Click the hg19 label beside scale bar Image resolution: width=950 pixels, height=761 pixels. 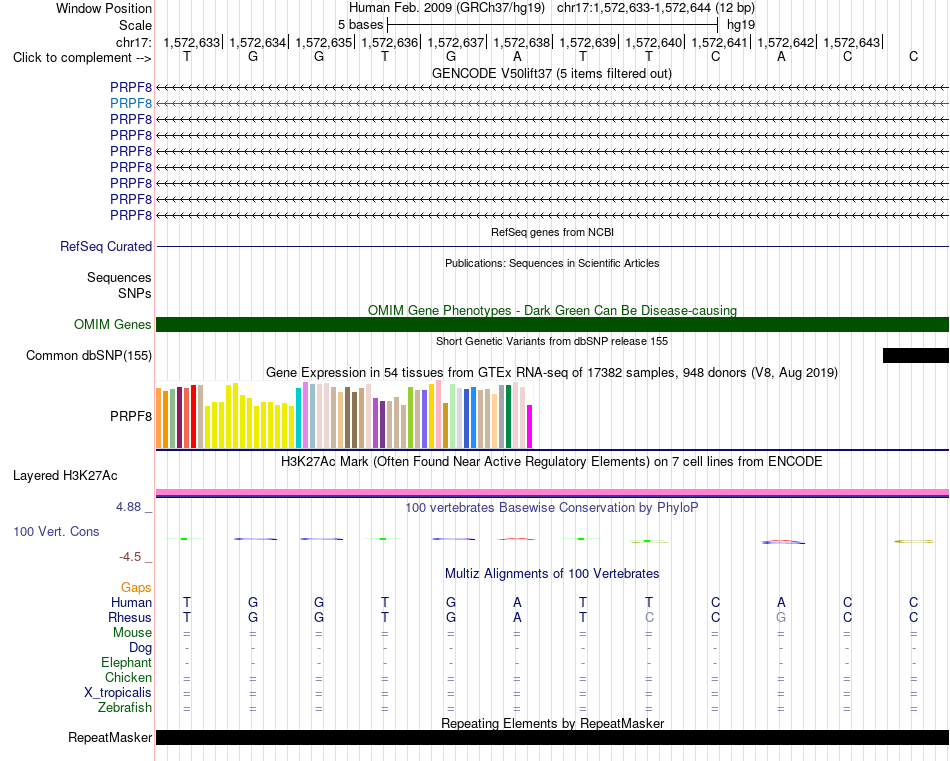click(741, 25)
